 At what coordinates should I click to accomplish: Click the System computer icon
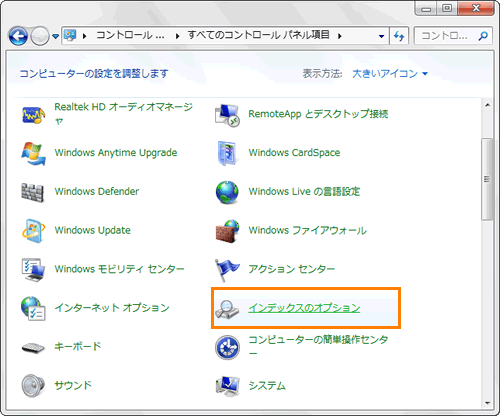click(227, 386)
